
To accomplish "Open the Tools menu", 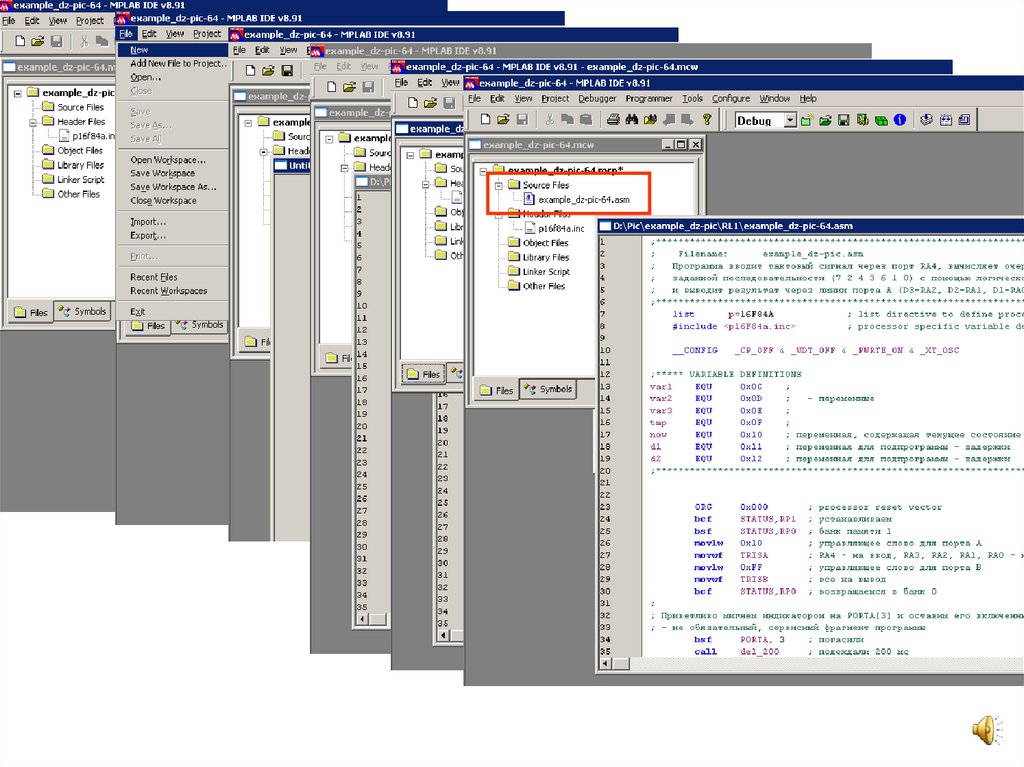I will 692,99.
